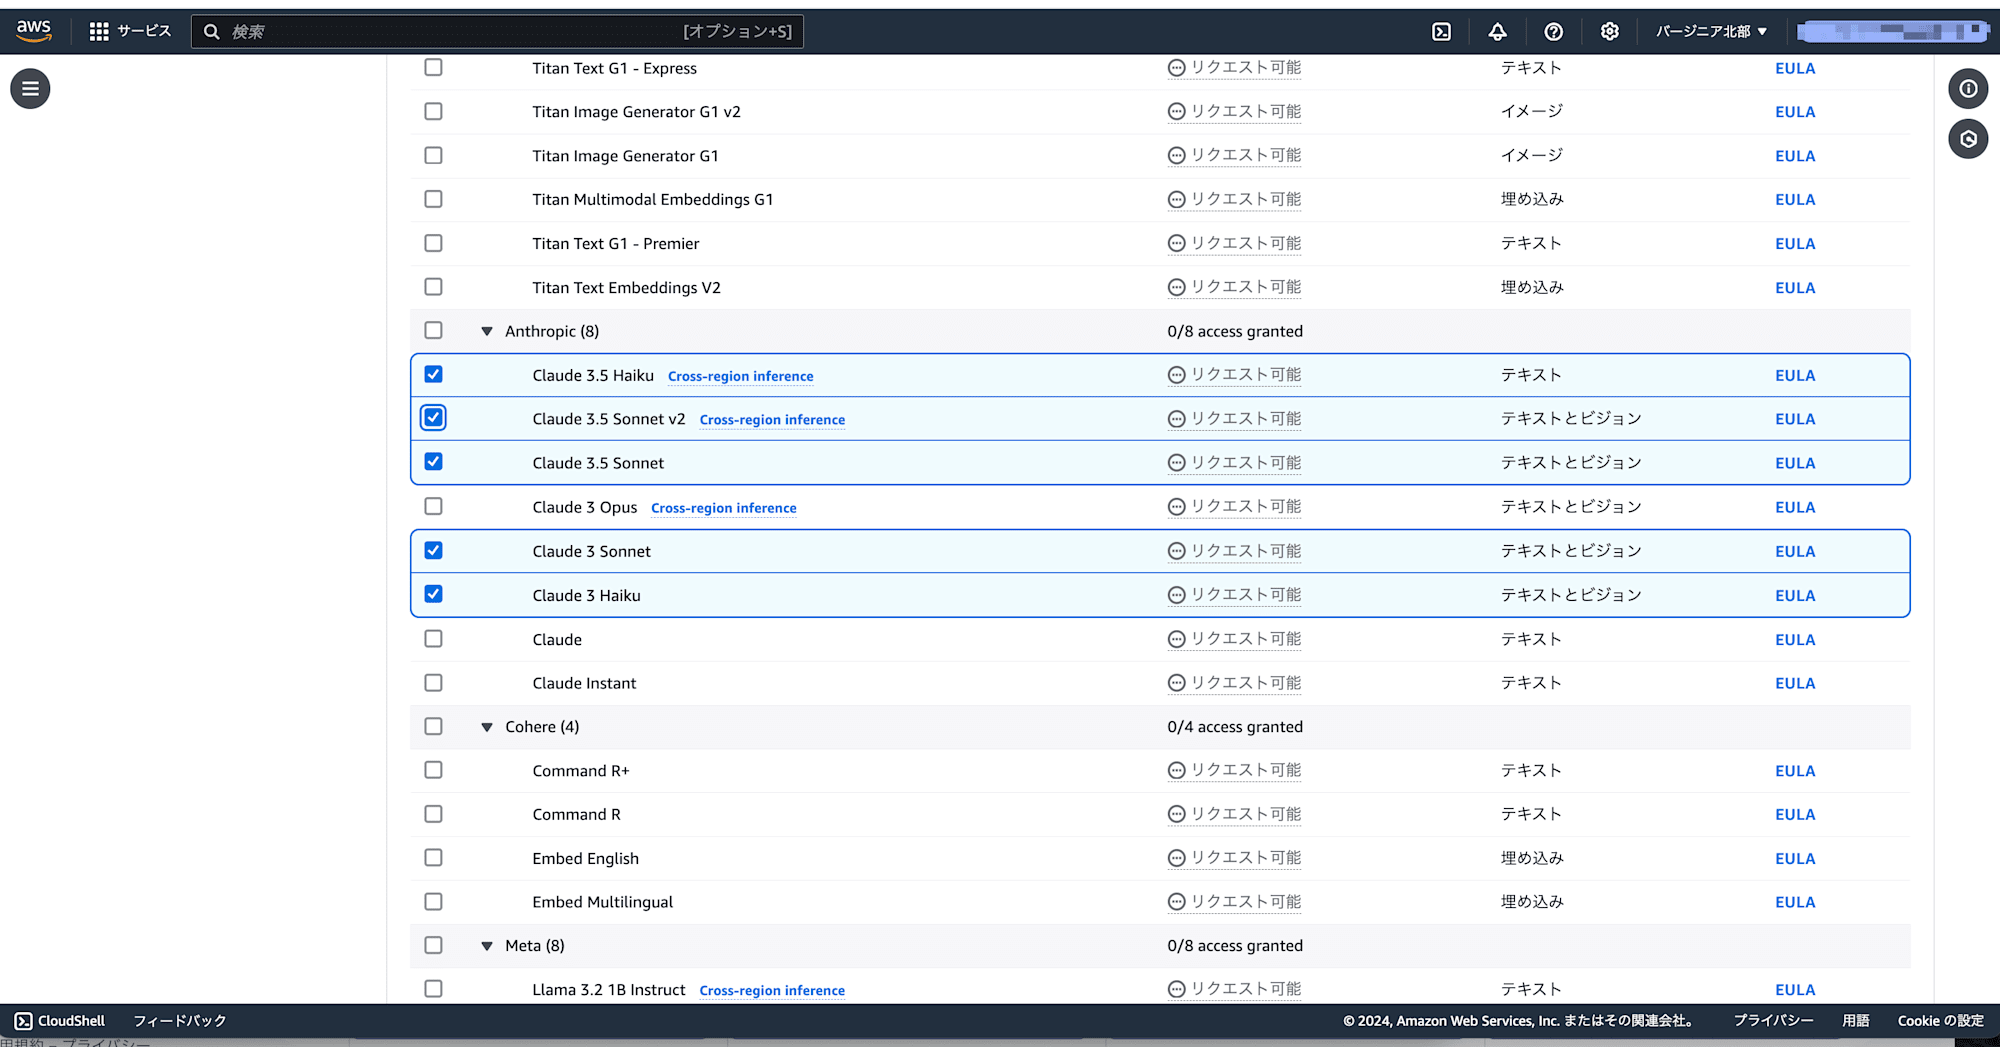Open EULA for Embed English
The image size is (2000, 1047).
[x=1795, y=858]
